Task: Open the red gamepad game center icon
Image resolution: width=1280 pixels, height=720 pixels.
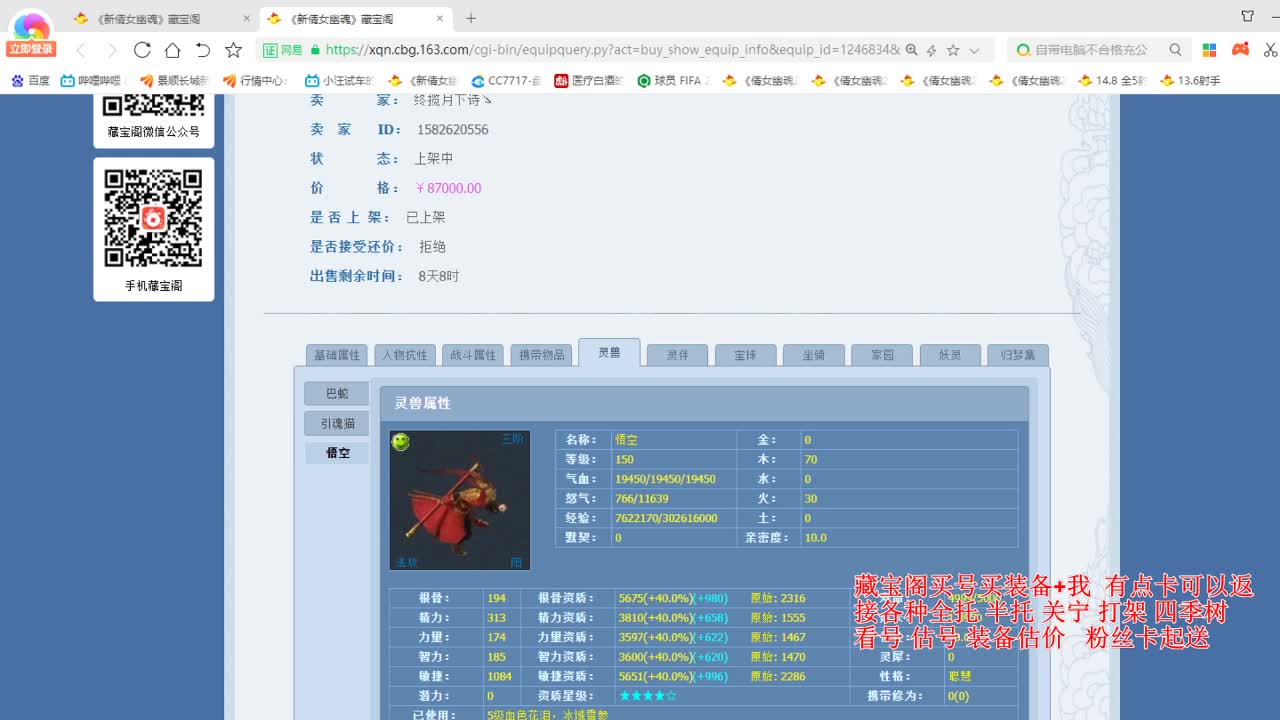Action: [x=1239, y=48]
